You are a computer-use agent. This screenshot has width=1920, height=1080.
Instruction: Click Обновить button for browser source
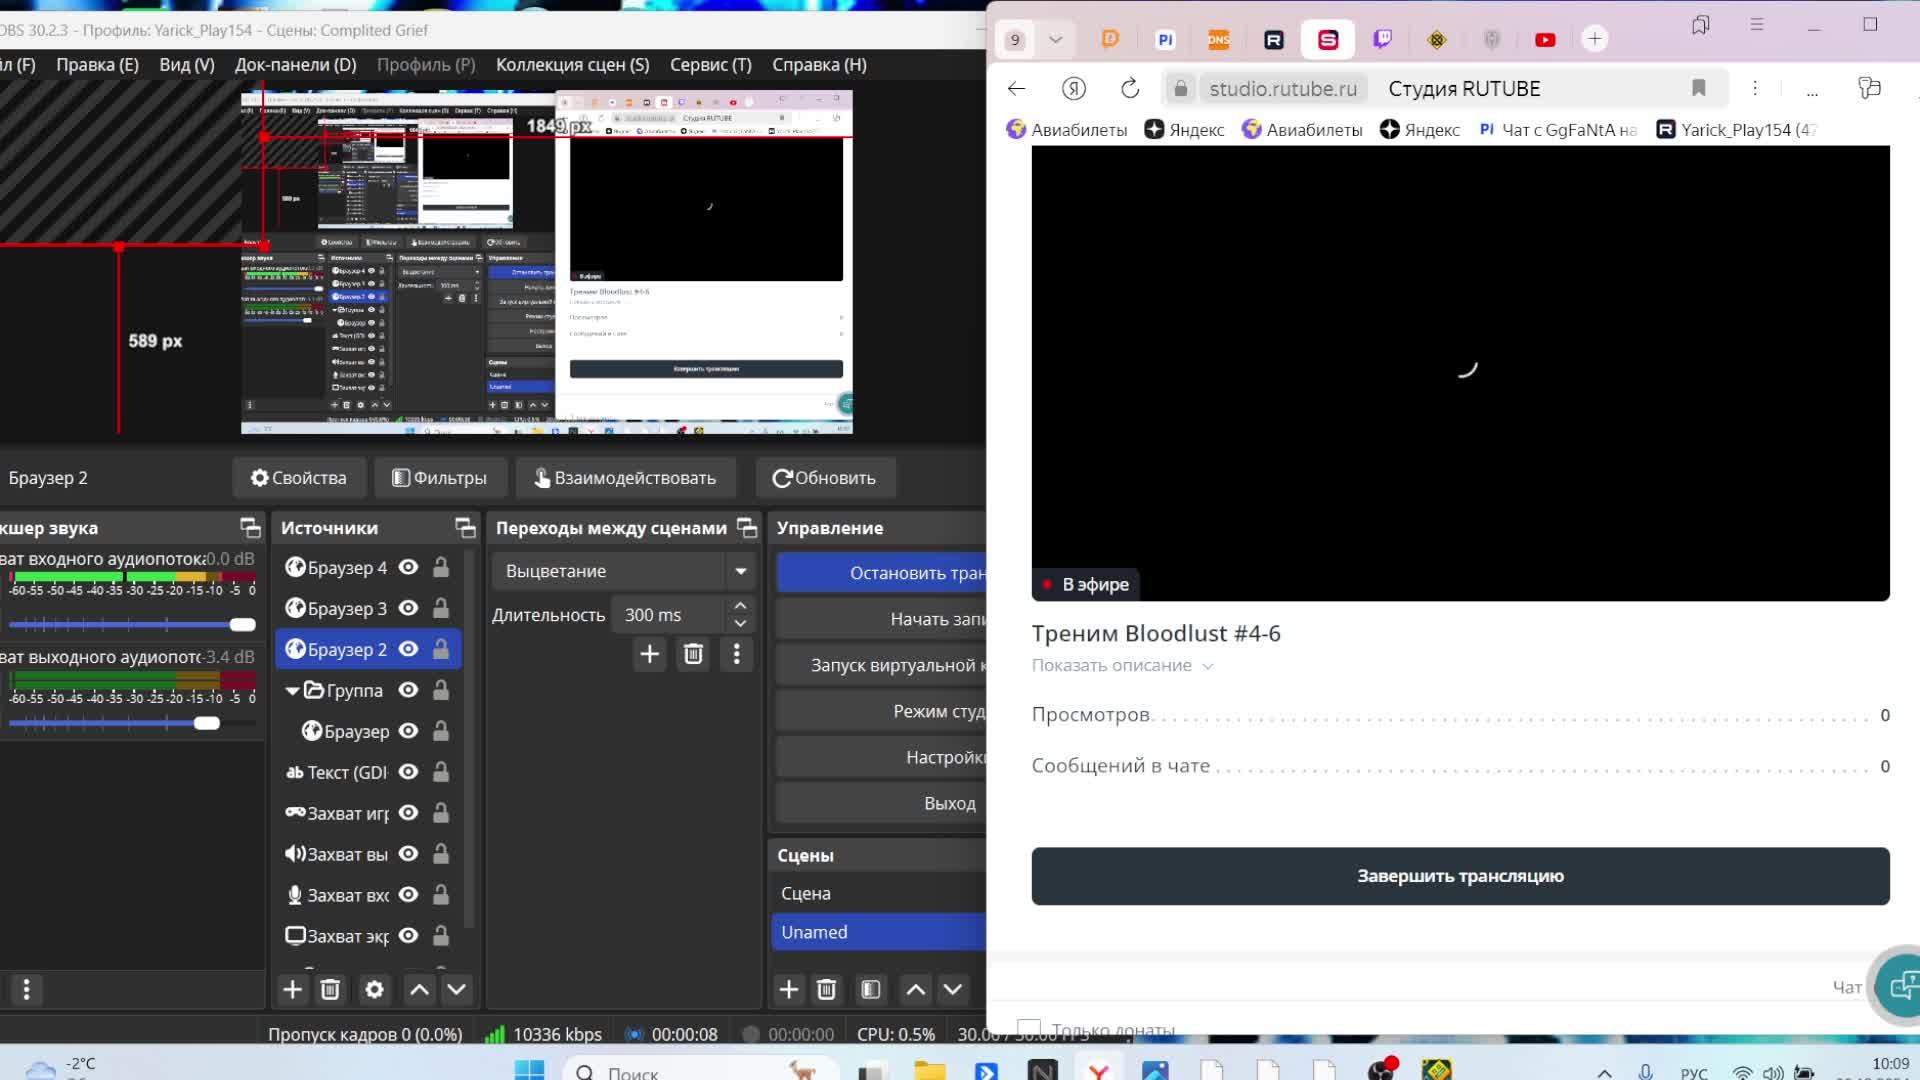[x=825, y=478]
